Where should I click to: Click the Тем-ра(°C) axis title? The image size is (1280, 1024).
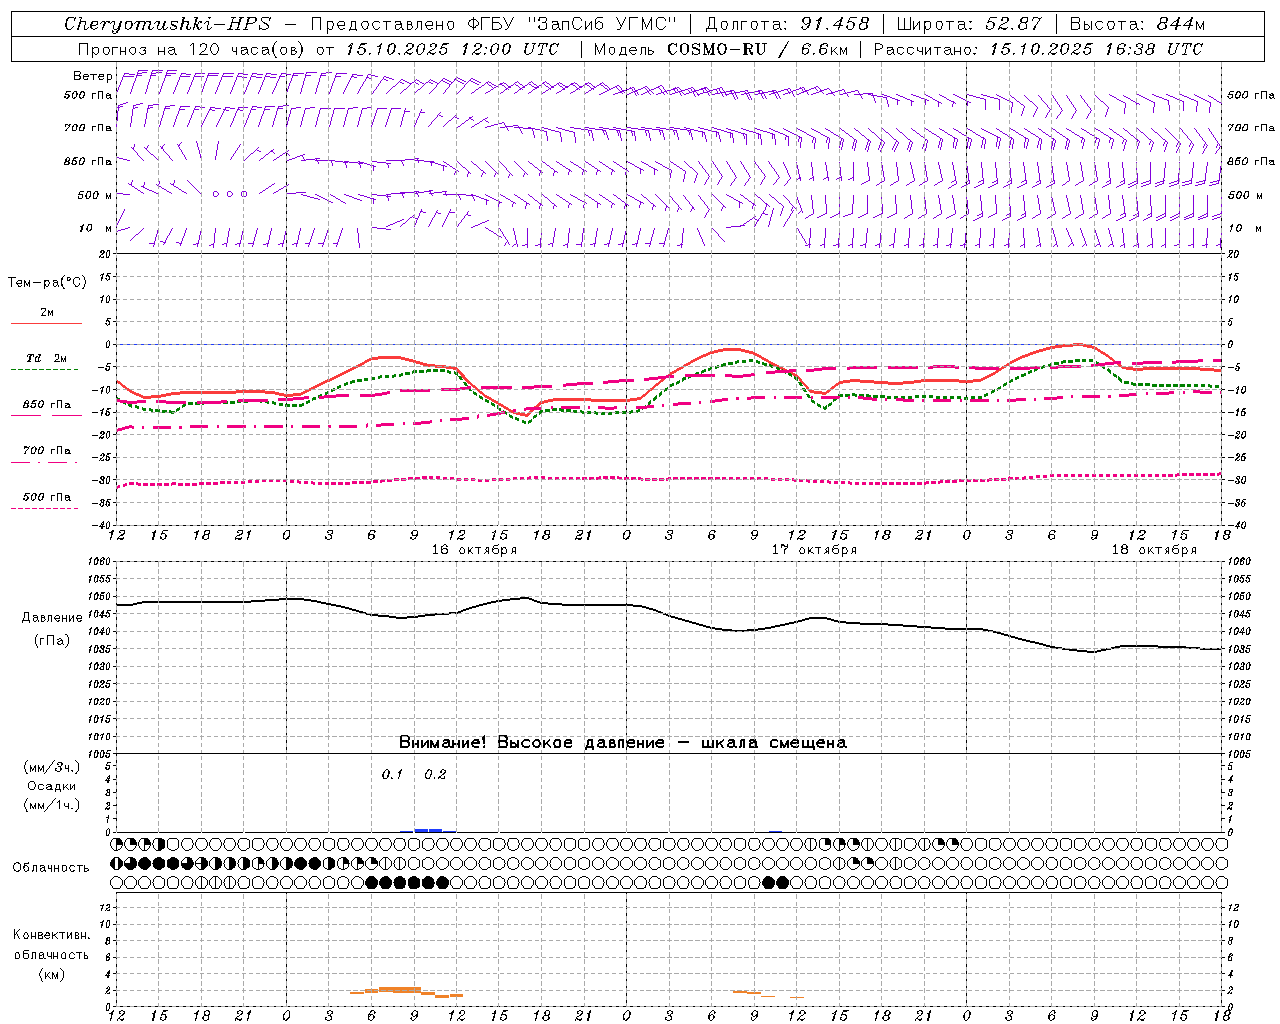(47, 283)
